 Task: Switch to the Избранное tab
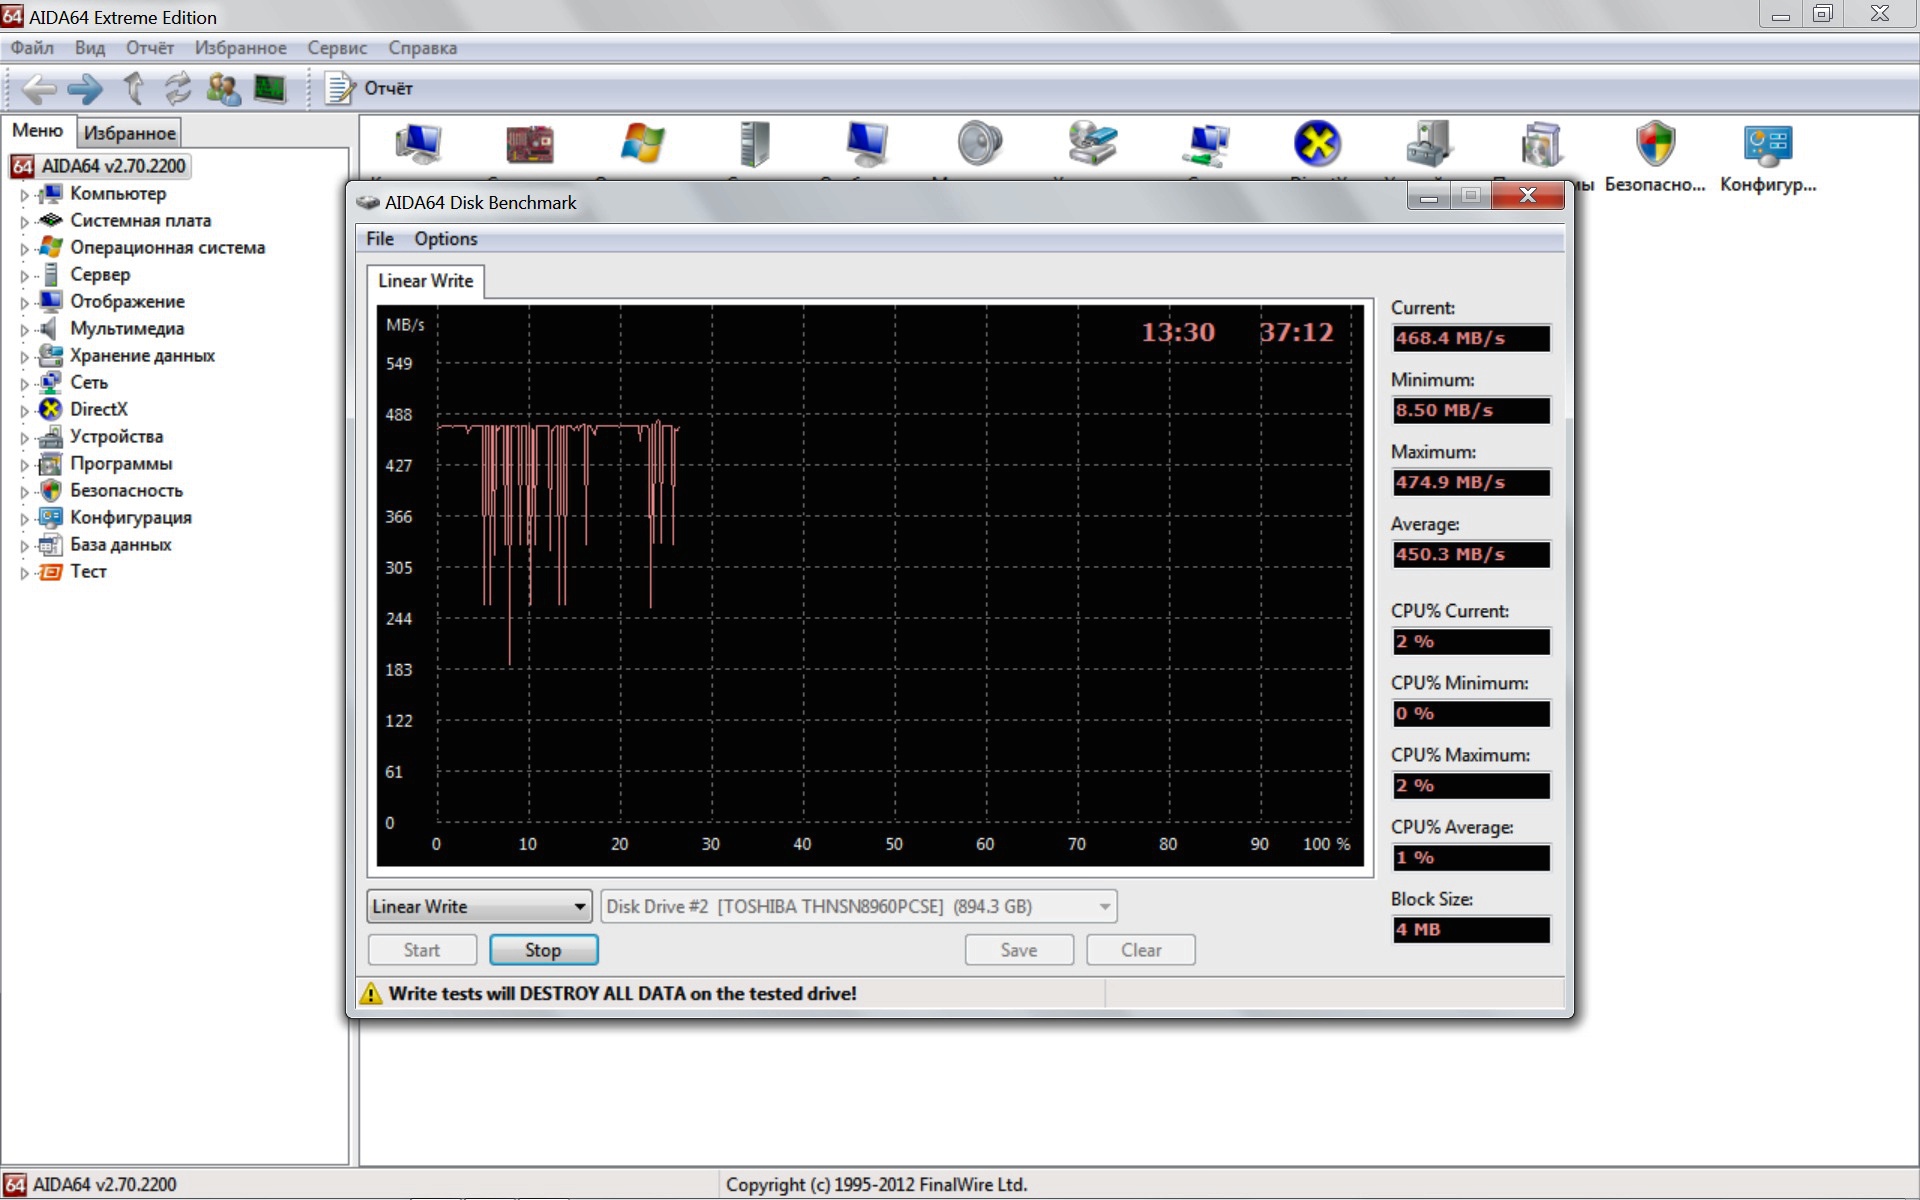coord(129,133)
